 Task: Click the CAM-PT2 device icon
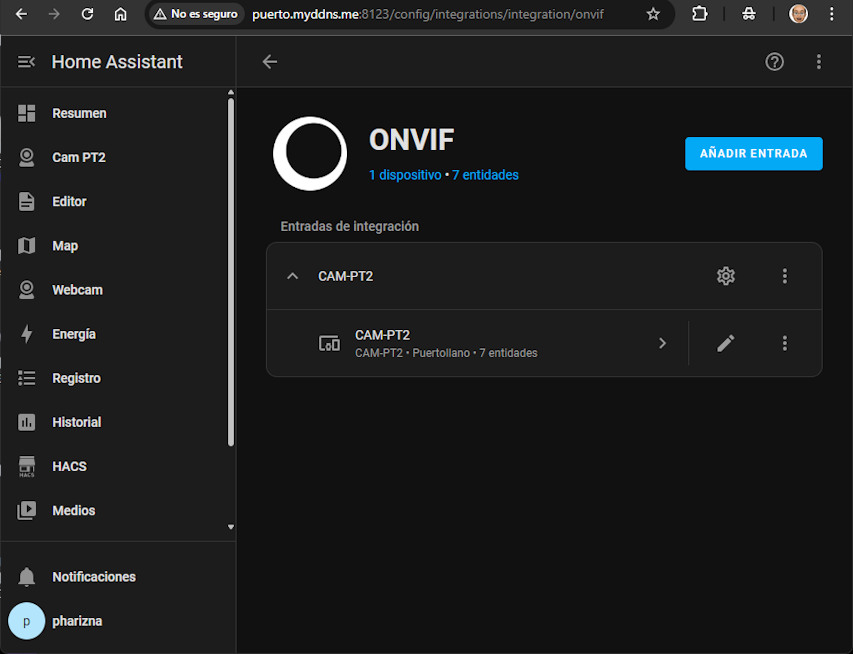pyautogui.click(x=329, y=343)
